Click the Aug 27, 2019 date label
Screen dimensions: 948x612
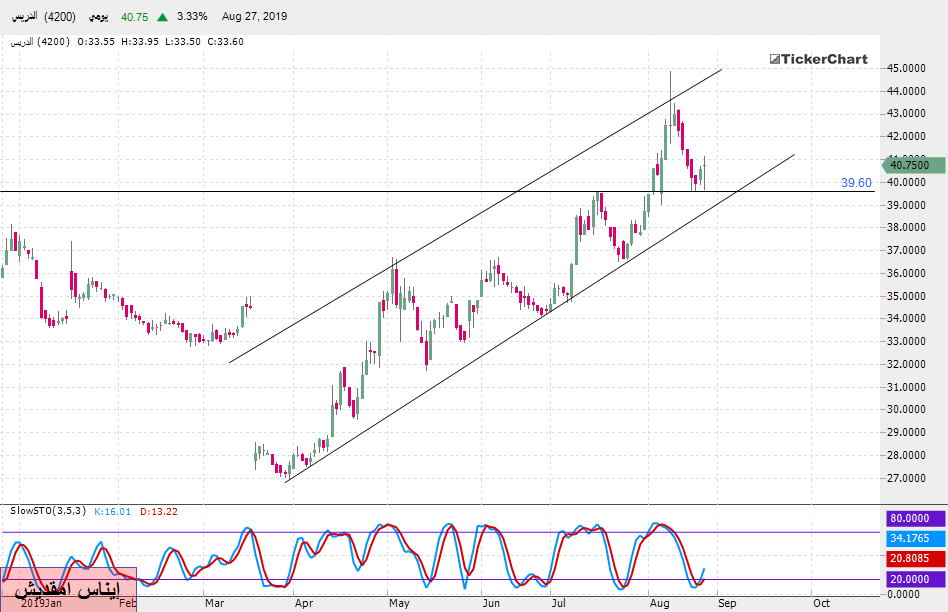tap(255, 17)
